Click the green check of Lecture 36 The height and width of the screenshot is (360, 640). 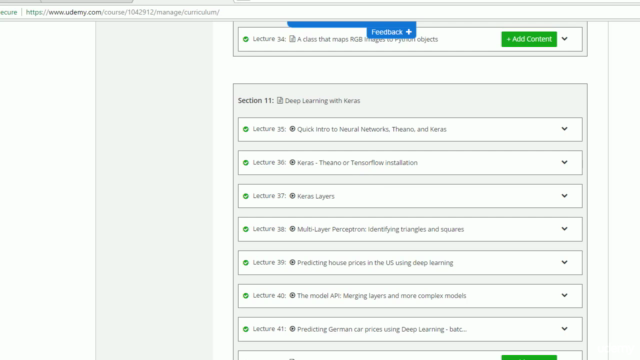[x=246, y=162]
